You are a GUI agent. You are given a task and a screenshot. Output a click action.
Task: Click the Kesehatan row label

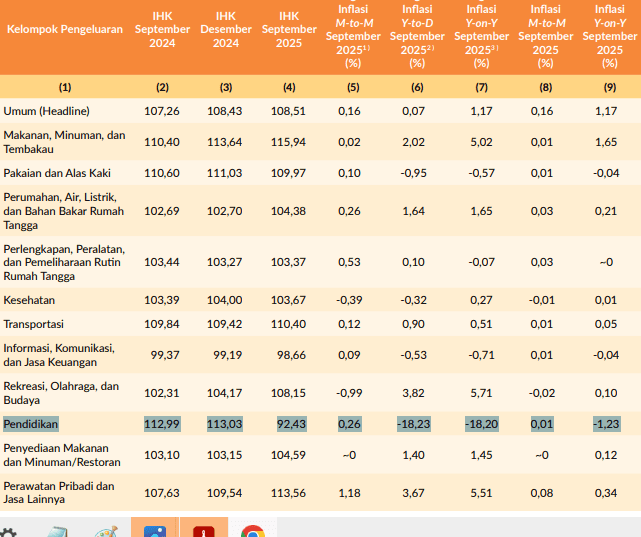(29, 300)
